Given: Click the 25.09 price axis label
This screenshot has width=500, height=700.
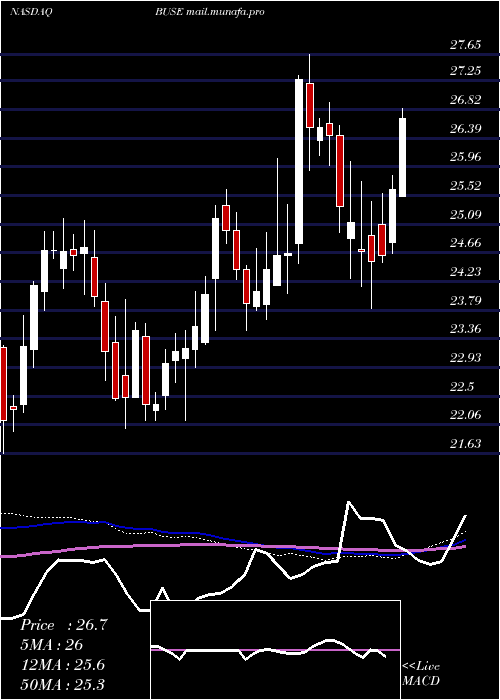Looking at the screenshot, I should pos(465,214).
